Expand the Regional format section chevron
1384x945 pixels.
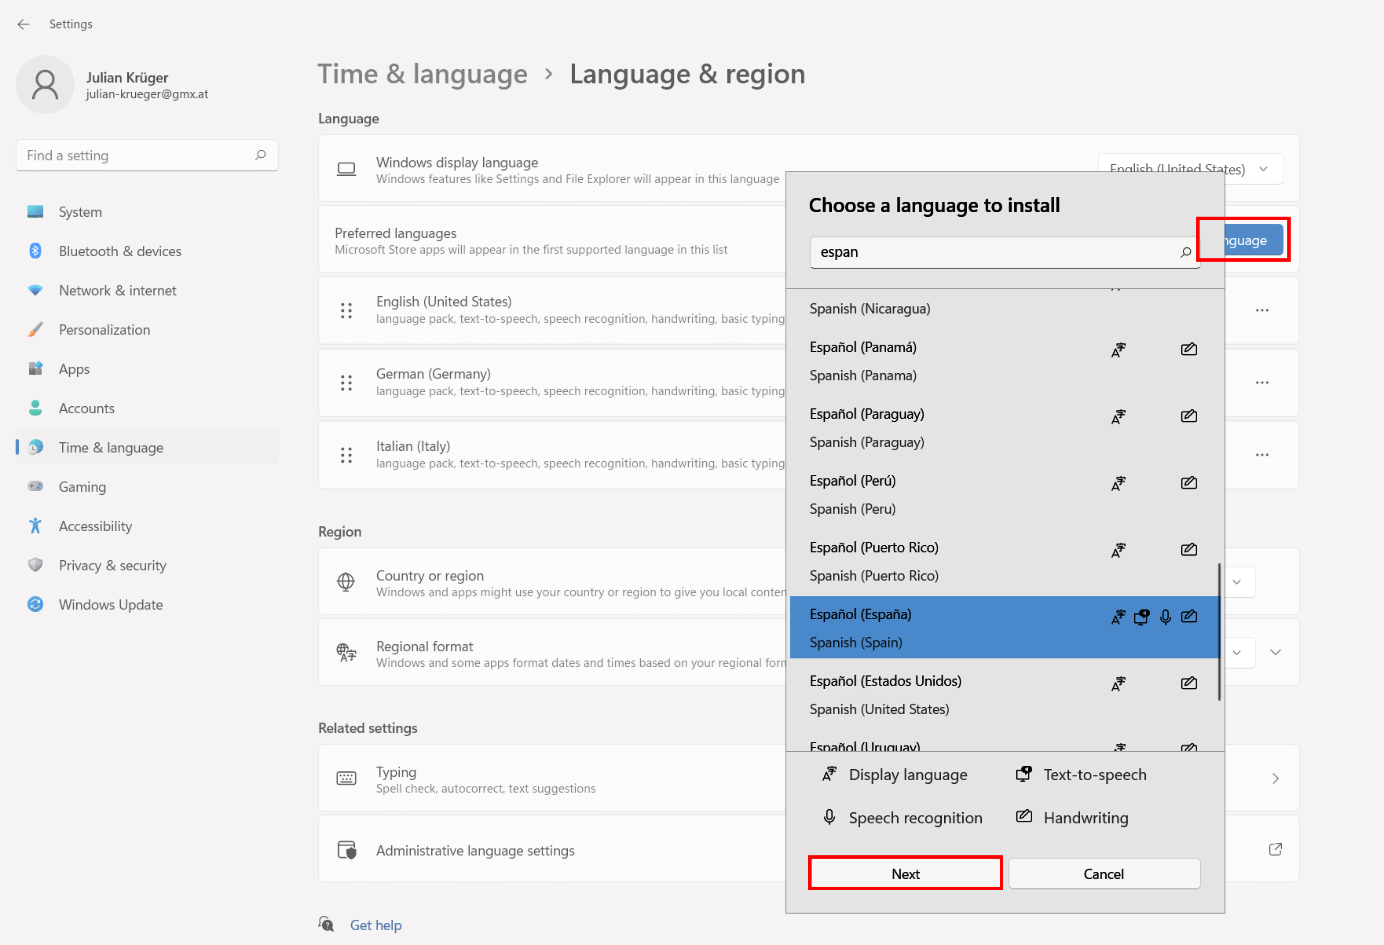[1275, 652]
